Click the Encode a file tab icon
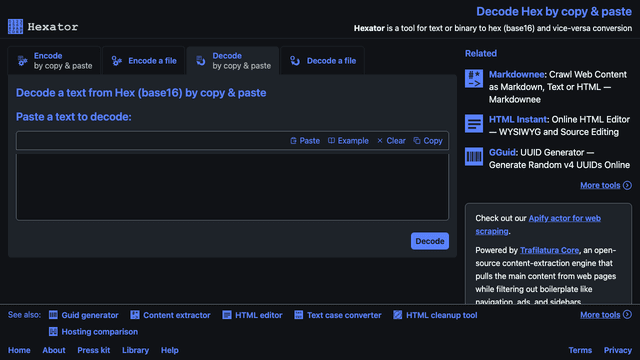The image size is (640, 360). point(117,61)
